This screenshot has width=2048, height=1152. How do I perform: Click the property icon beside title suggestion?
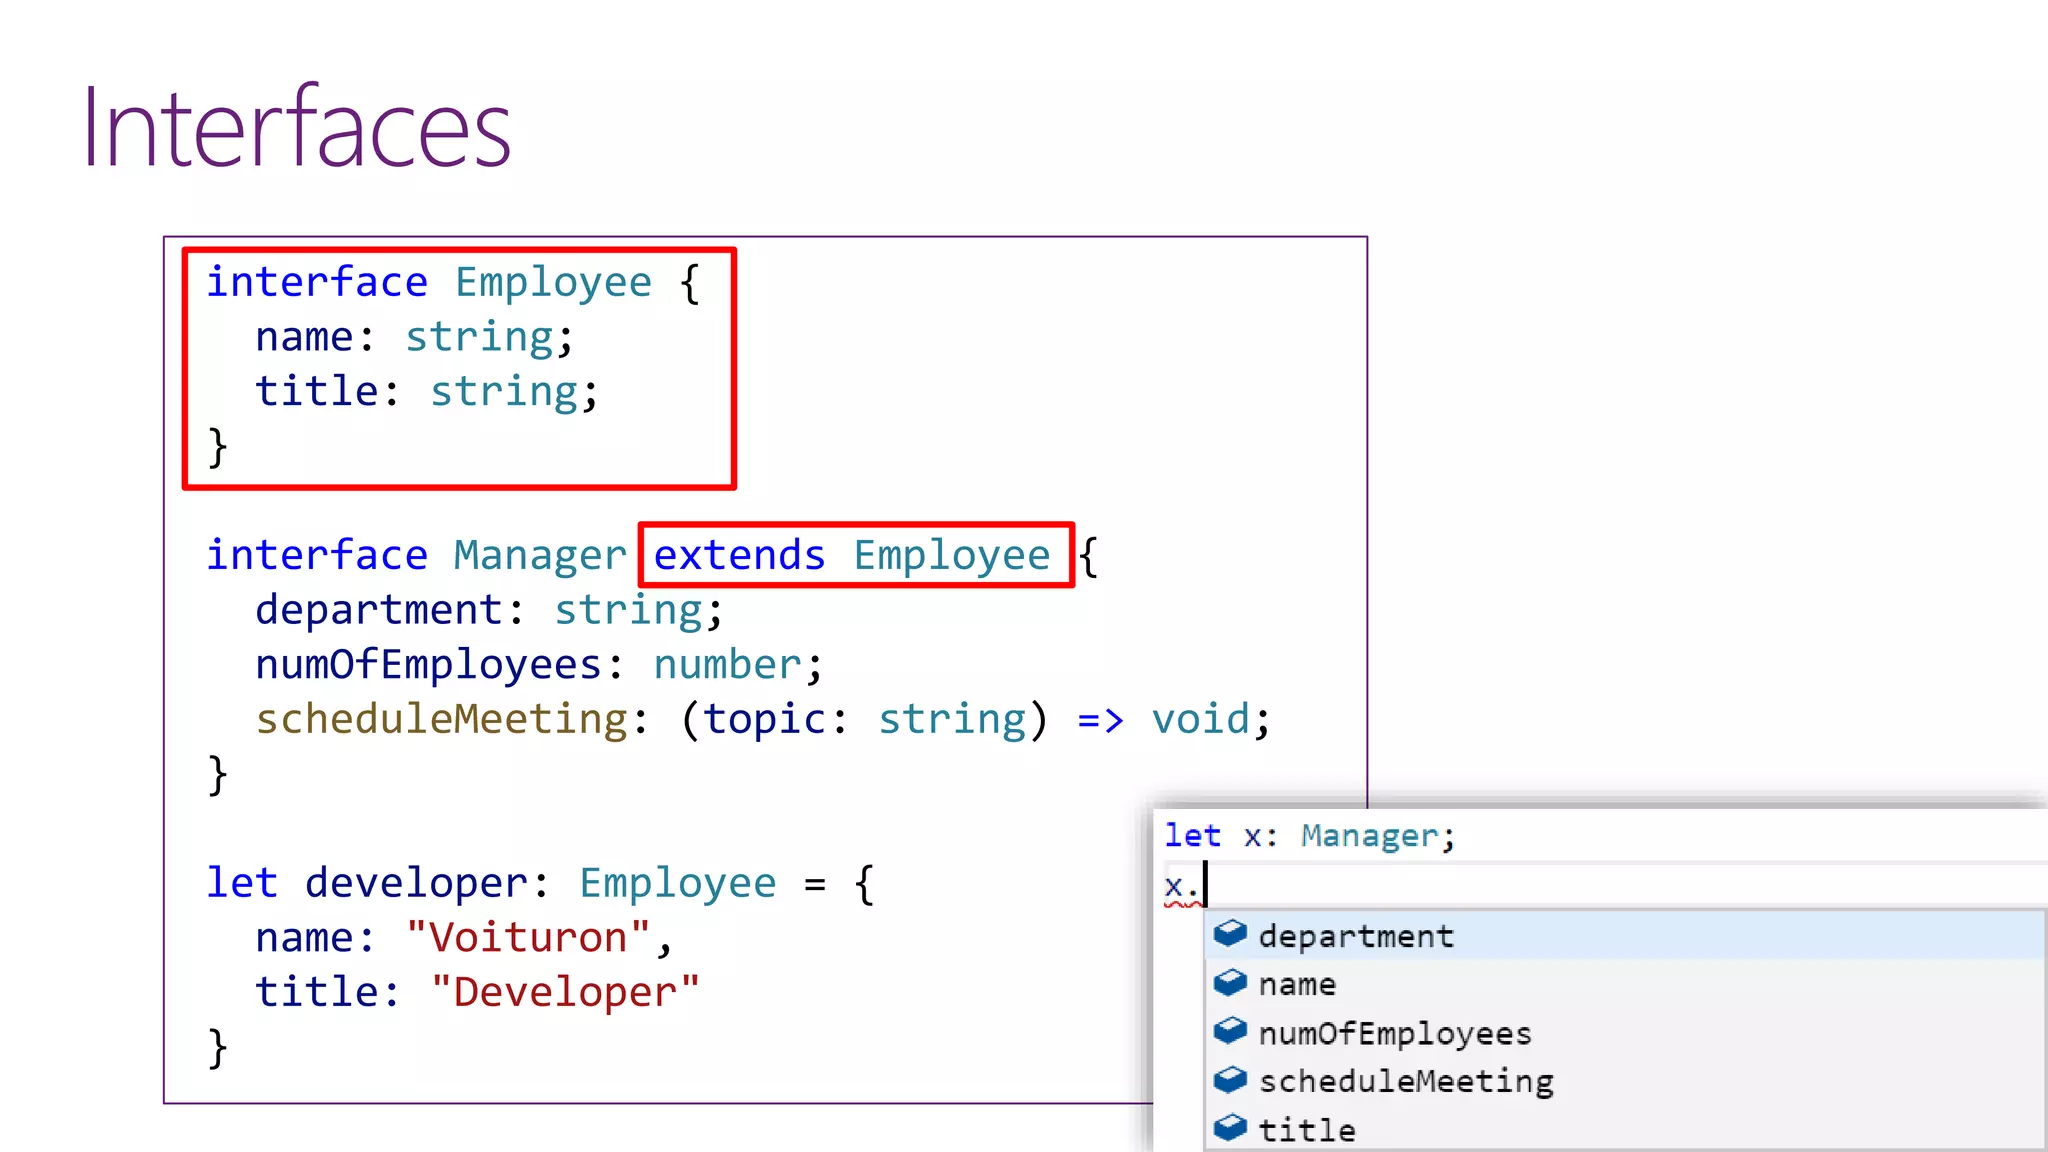click(x=1230, y=1128)
